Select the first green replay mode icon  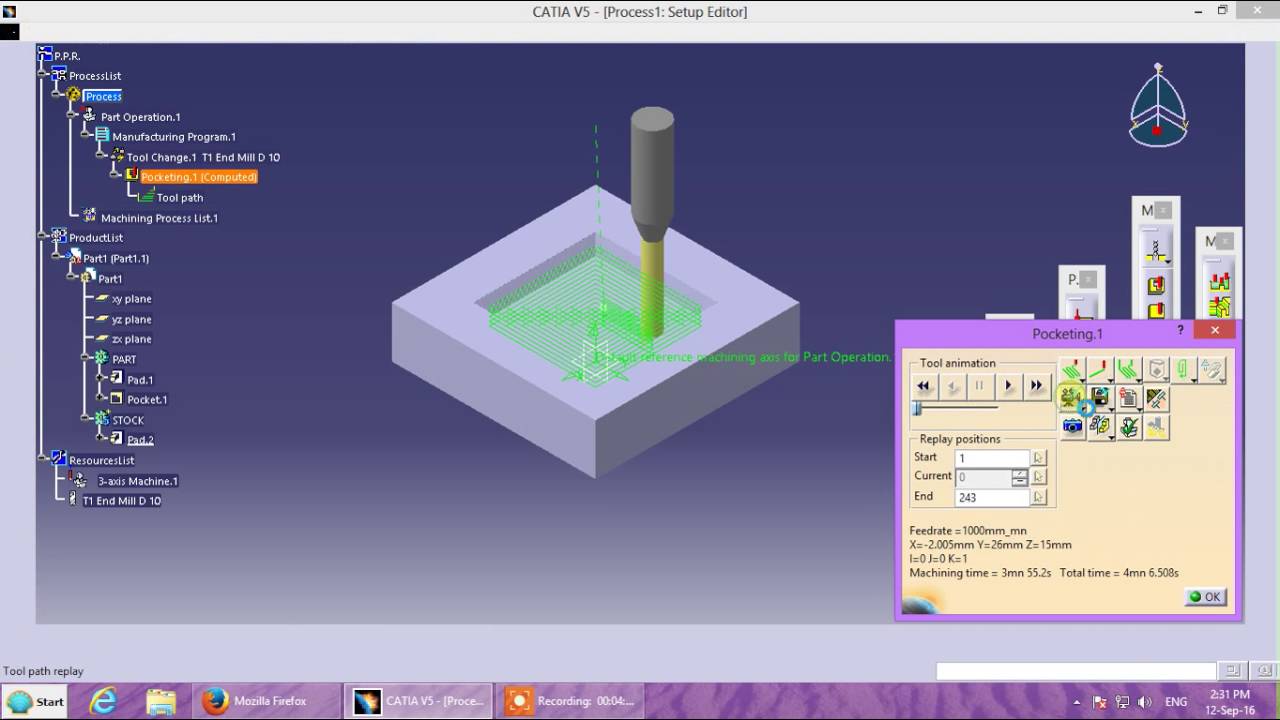pyautogui.click(x=1071, y=370)
